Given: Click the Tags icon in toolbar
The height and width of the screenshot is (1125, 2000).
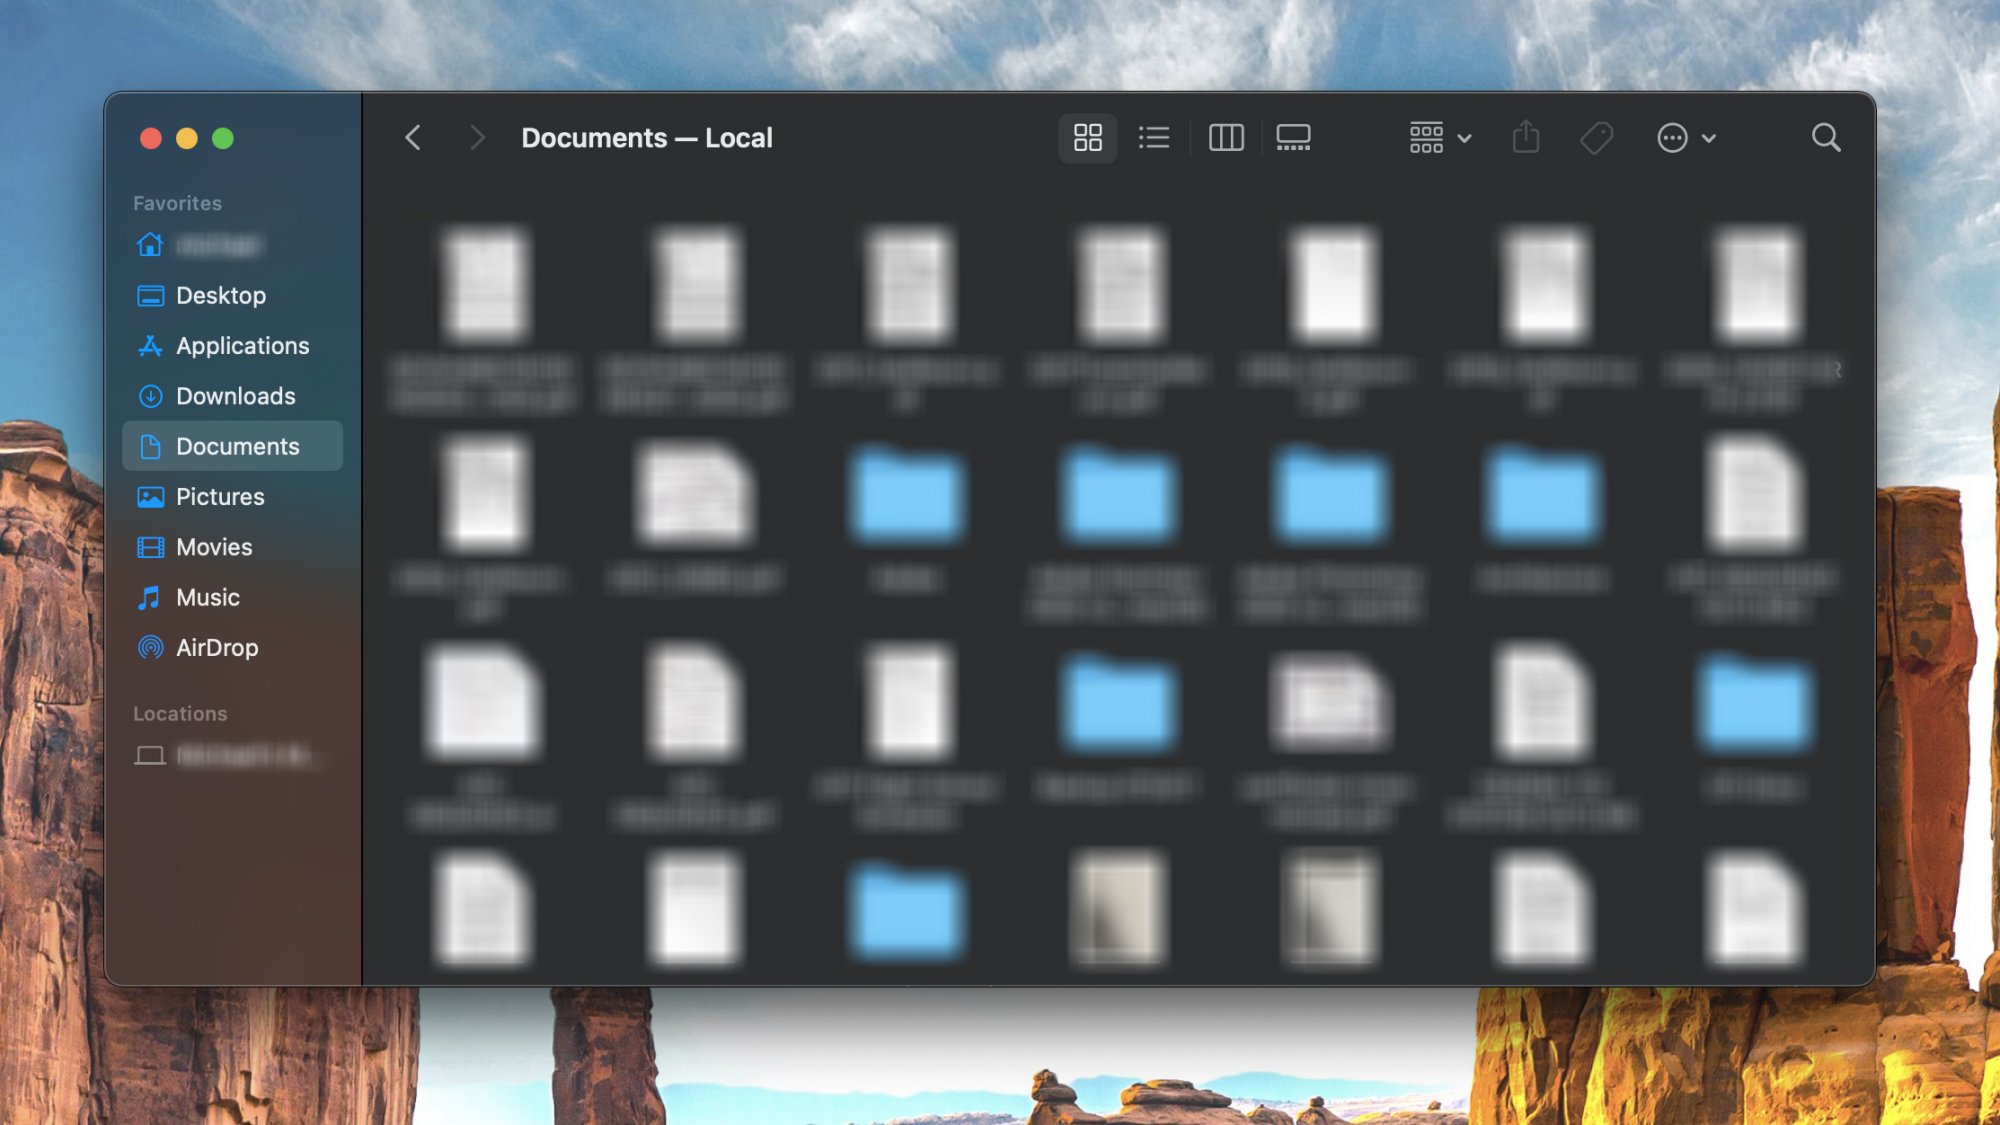Looking at the screenshot, I should pyautogui.click(x=1596, y=138).
